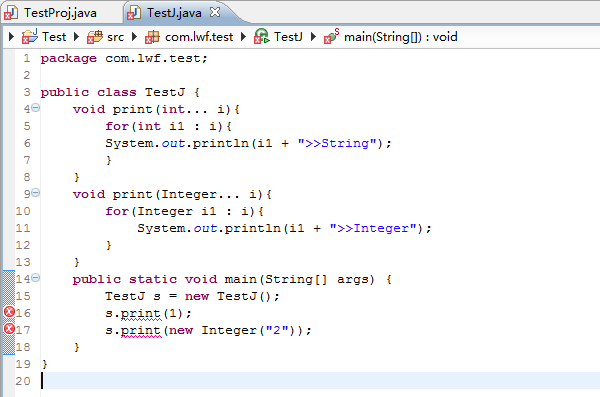Click 'new TestJ()' on line 15
The width and height of the screenshot is (600, 397).
(228, 296)
